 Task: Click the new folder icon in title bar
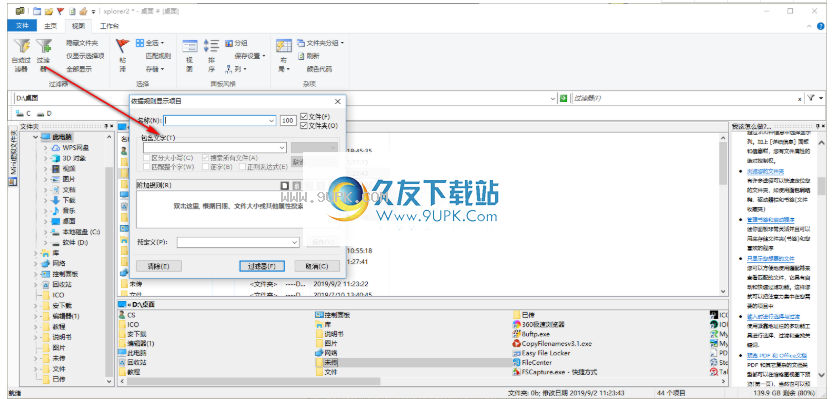[x=37, y=11]
